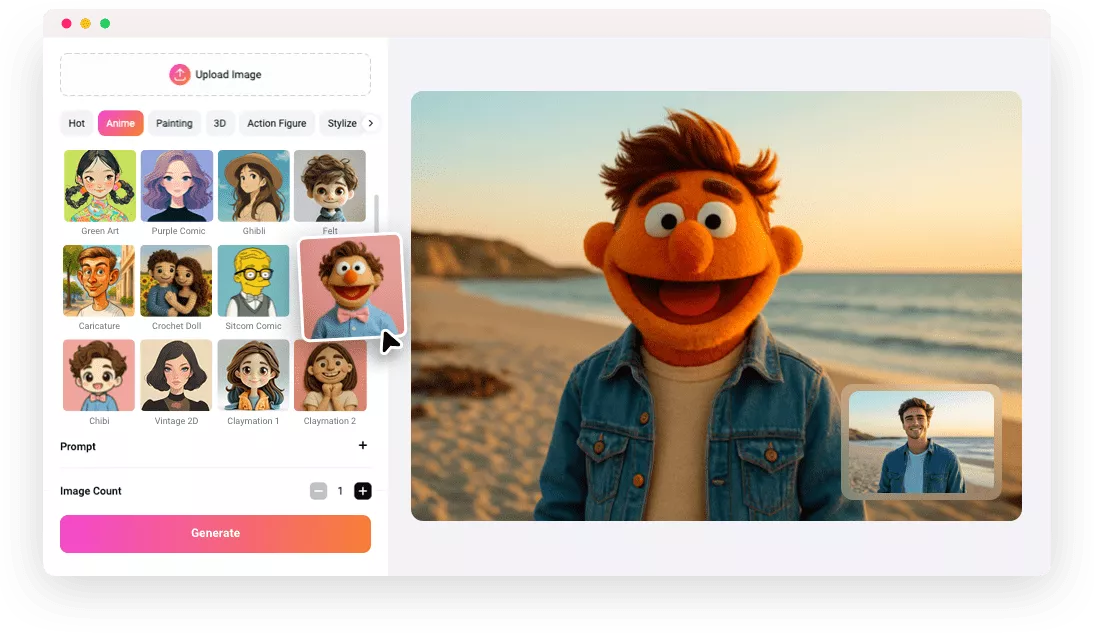
Task: Select the Crochet Doll style thumbnail
Action: pyautogui.click(x=177, y=281)
